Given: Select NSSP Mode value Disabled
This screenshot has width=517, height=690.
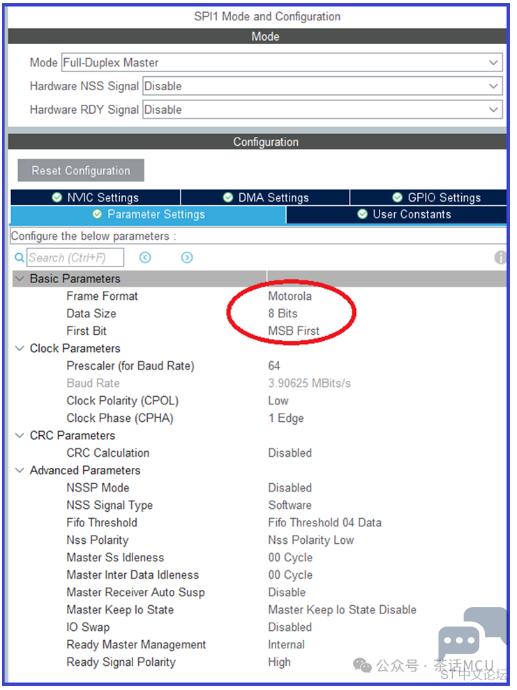Looking at the screenshot, I should click(290, 488).
